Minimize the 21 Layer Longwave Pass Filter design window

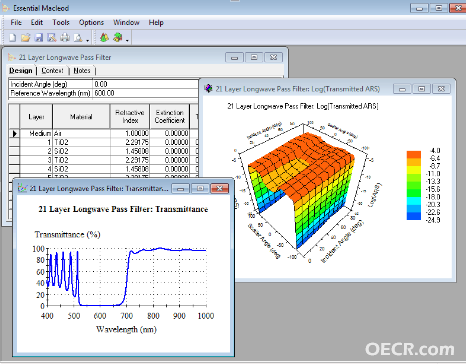[234, 57]
